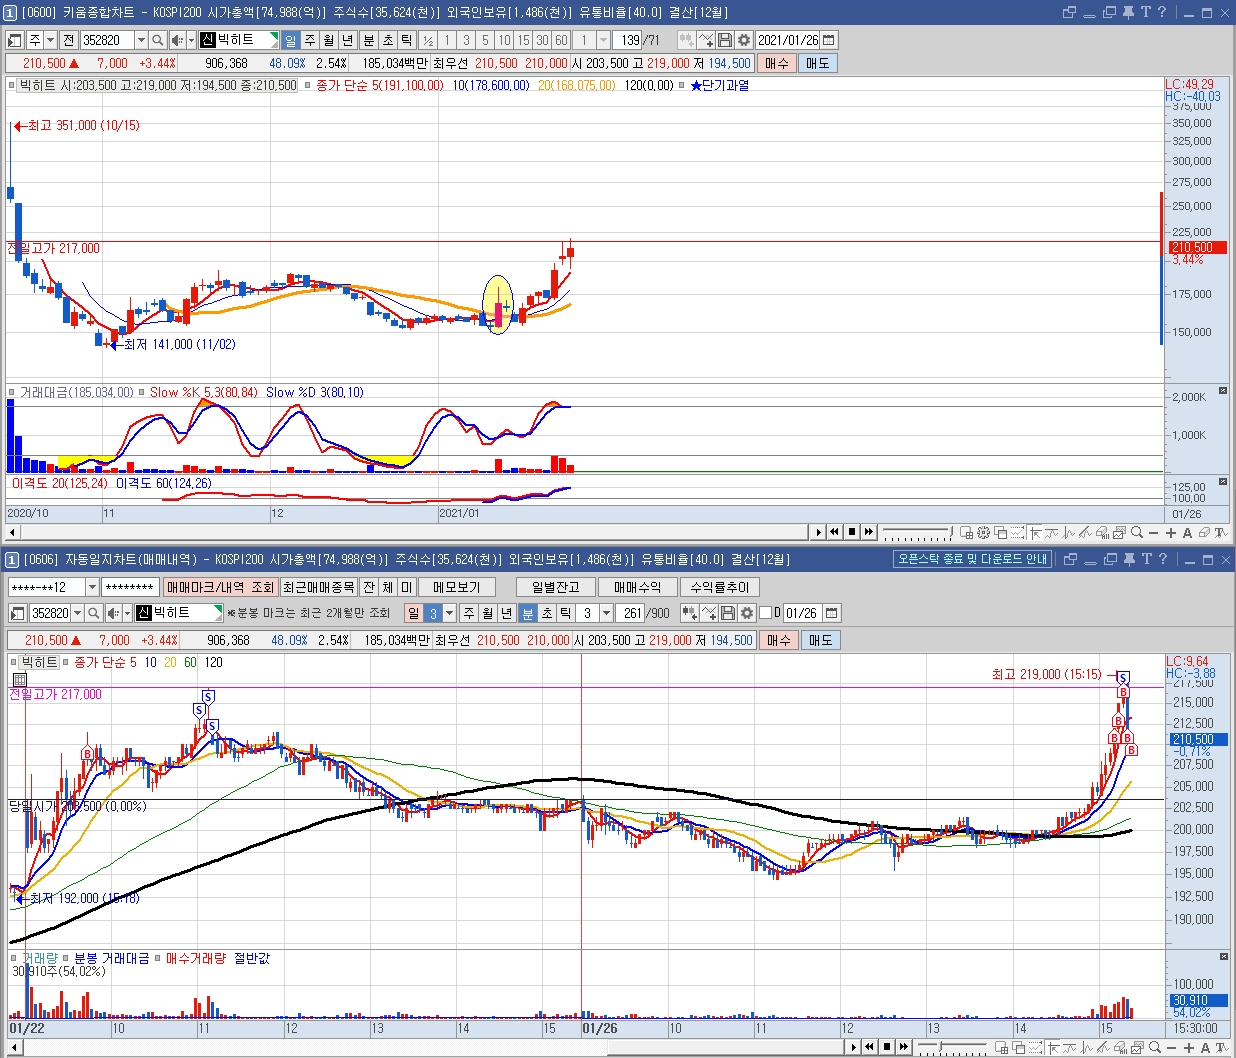Pin the lower trade-journal chart window

(1128, 559)
